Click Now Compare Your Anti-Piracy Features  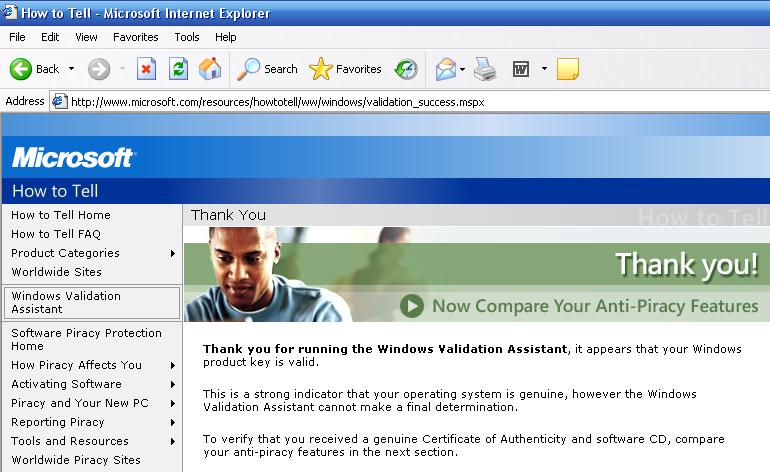click(x=595, y=306)
